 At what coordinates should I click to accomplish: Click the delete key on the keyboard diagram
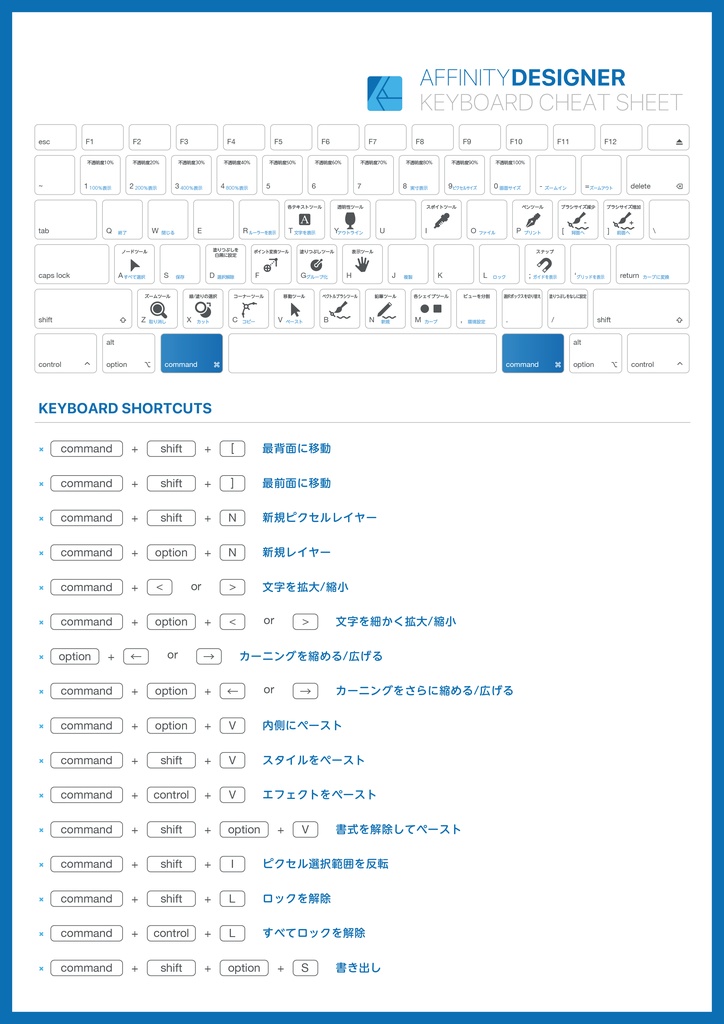(x=657, y=175)
